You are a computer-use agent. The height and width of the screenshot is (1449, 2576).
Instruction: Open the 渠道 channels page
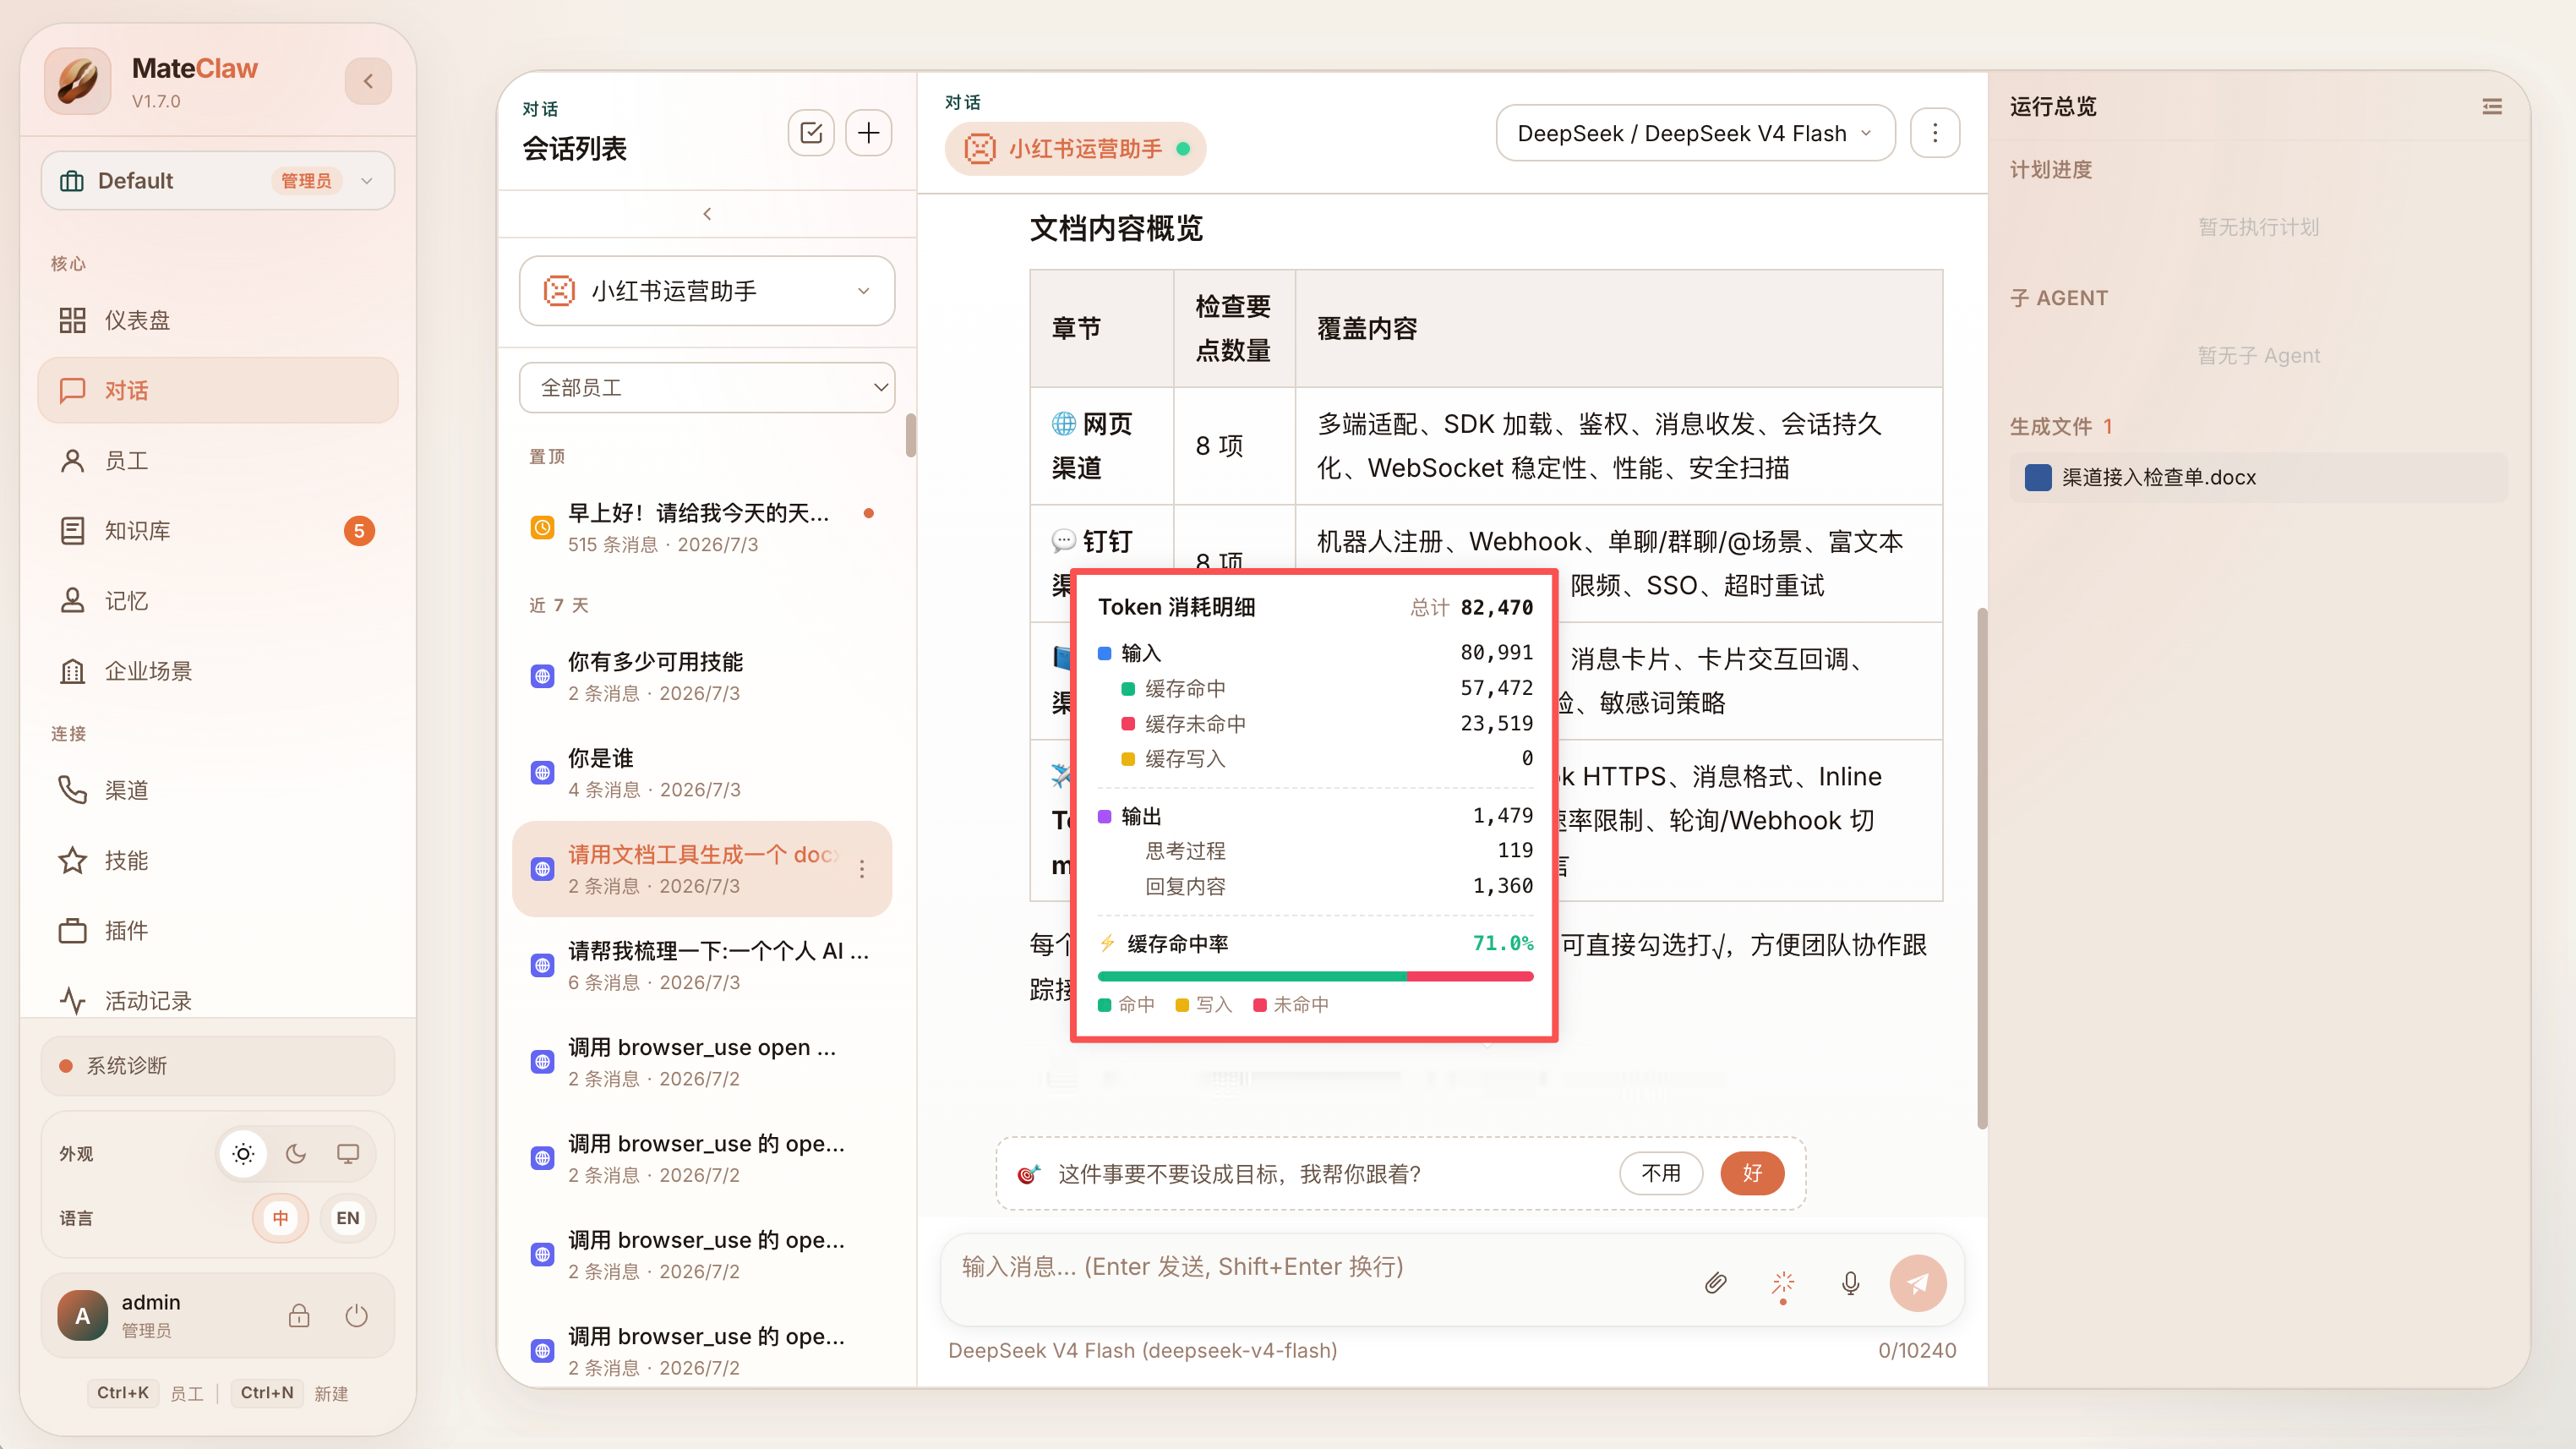tap(218, 790)
